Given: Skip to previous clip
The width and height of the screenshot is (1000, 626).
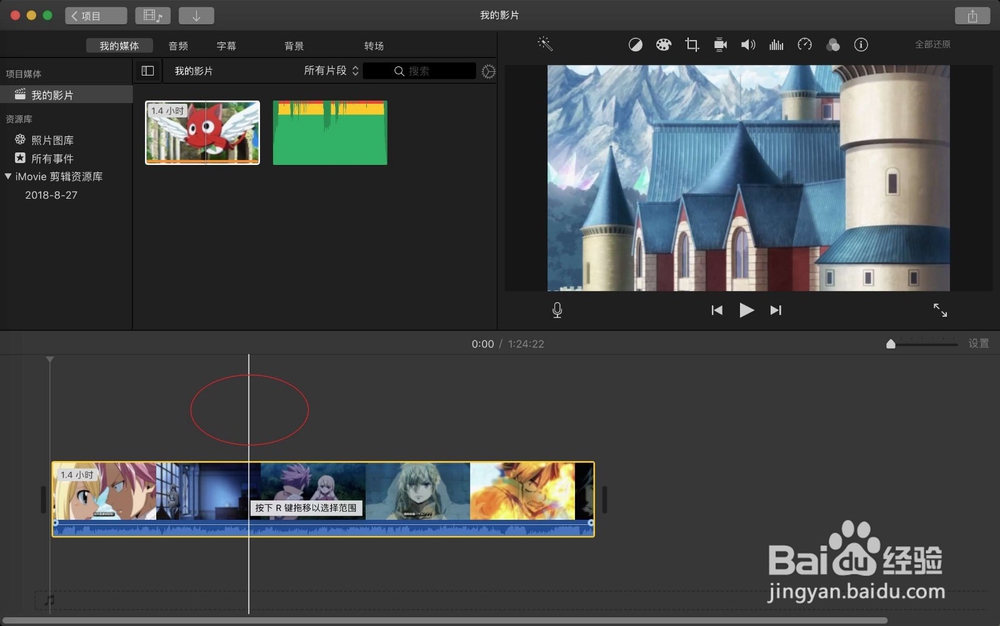Looking at the screenshot, I should [717, 310].
